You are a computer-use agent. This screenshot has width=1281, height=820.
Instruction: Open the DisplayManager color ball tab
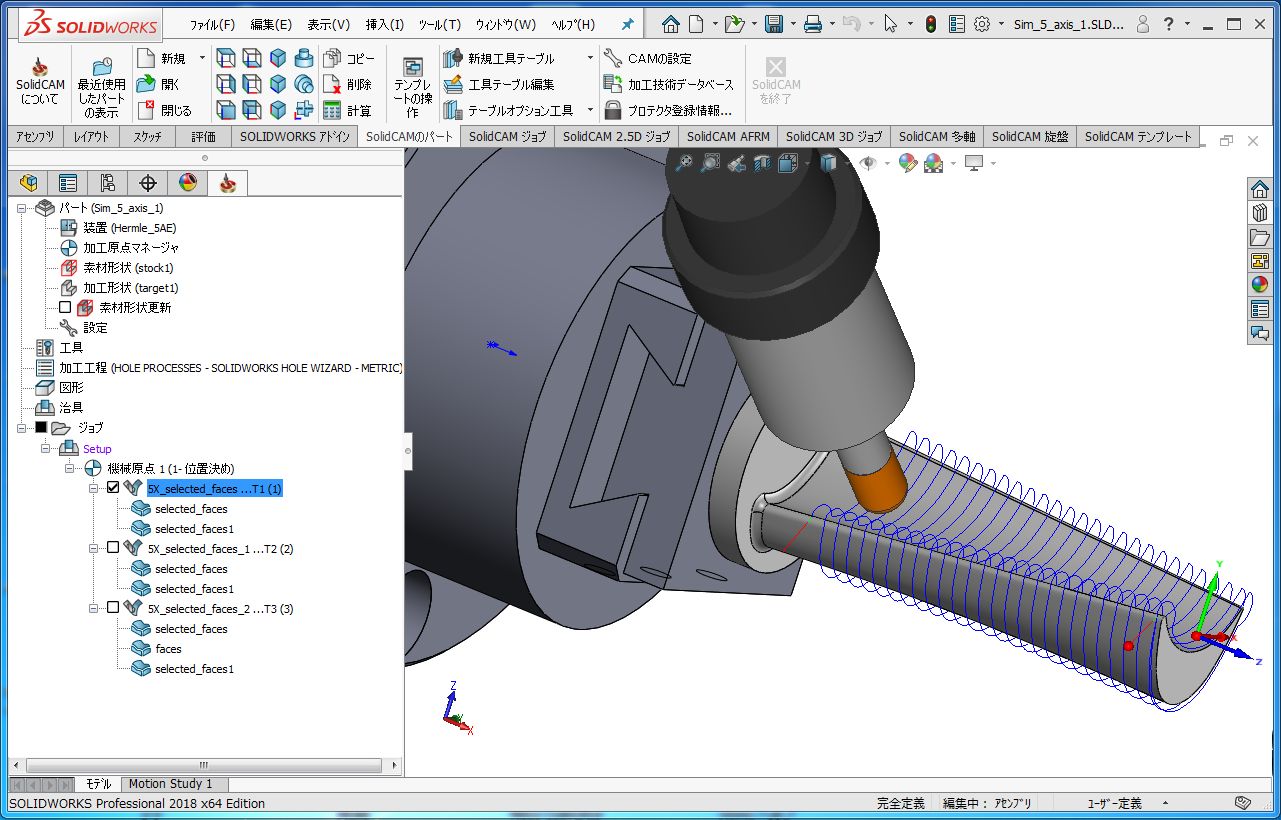coord(188,182)
